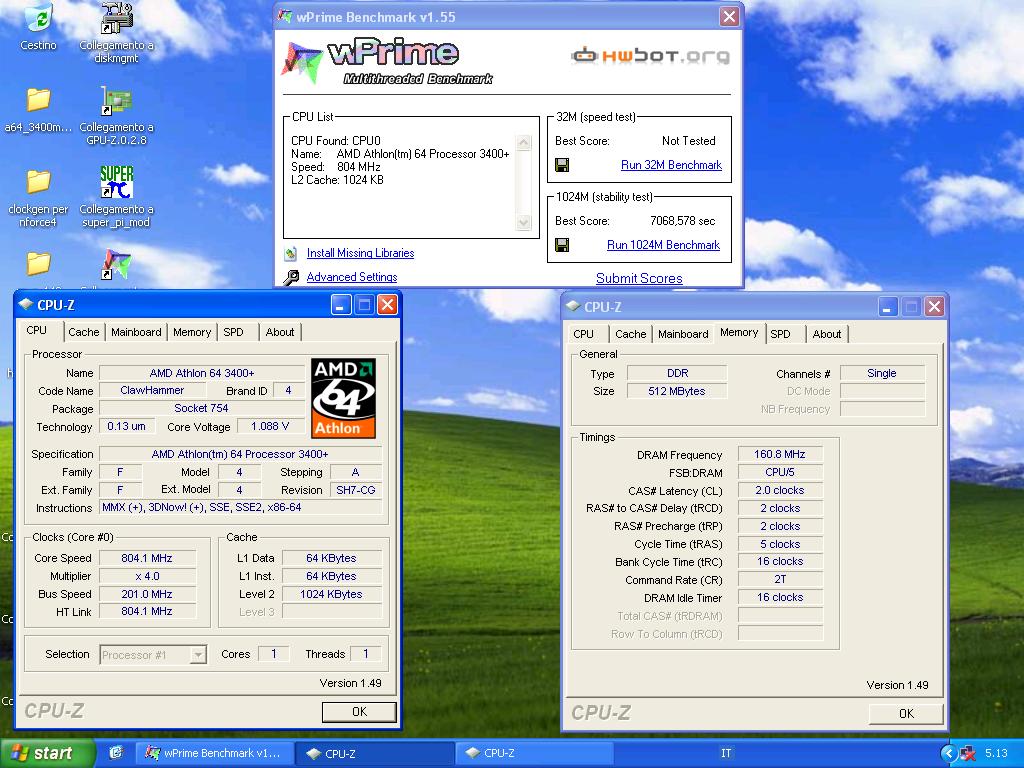Close the wPrime Benchmark window
Viewport: 1024px width, 768px height.
point(729,16)
